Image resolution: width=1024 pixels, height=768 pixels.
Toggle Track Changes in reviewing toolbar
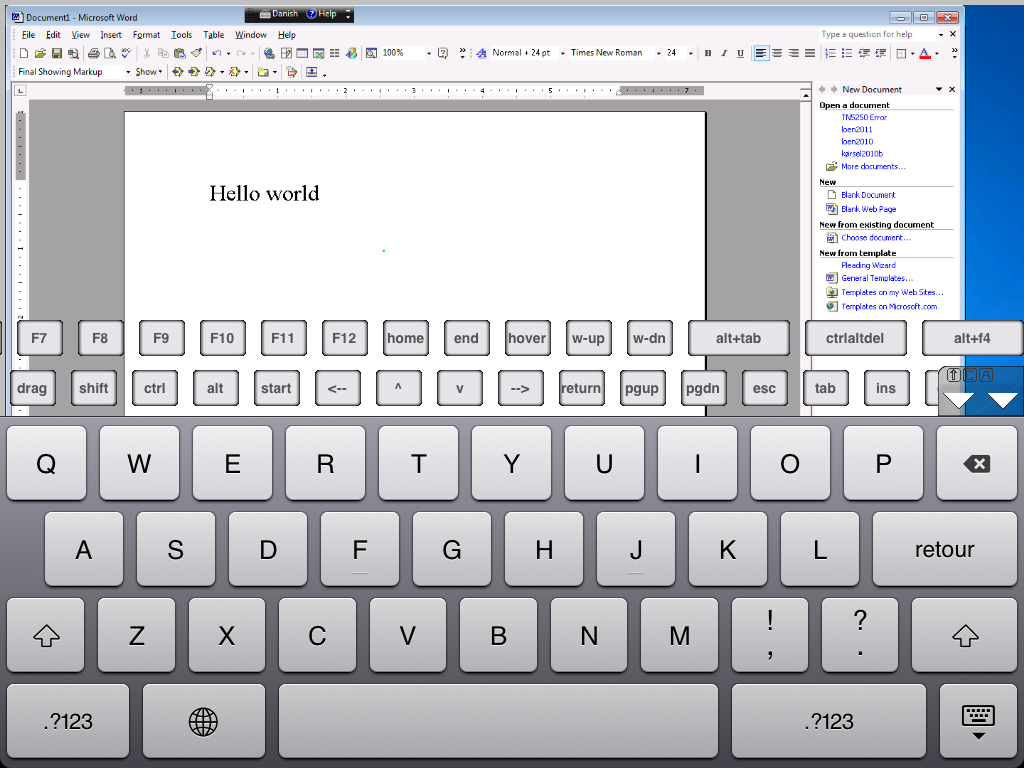tap(291, 72)
